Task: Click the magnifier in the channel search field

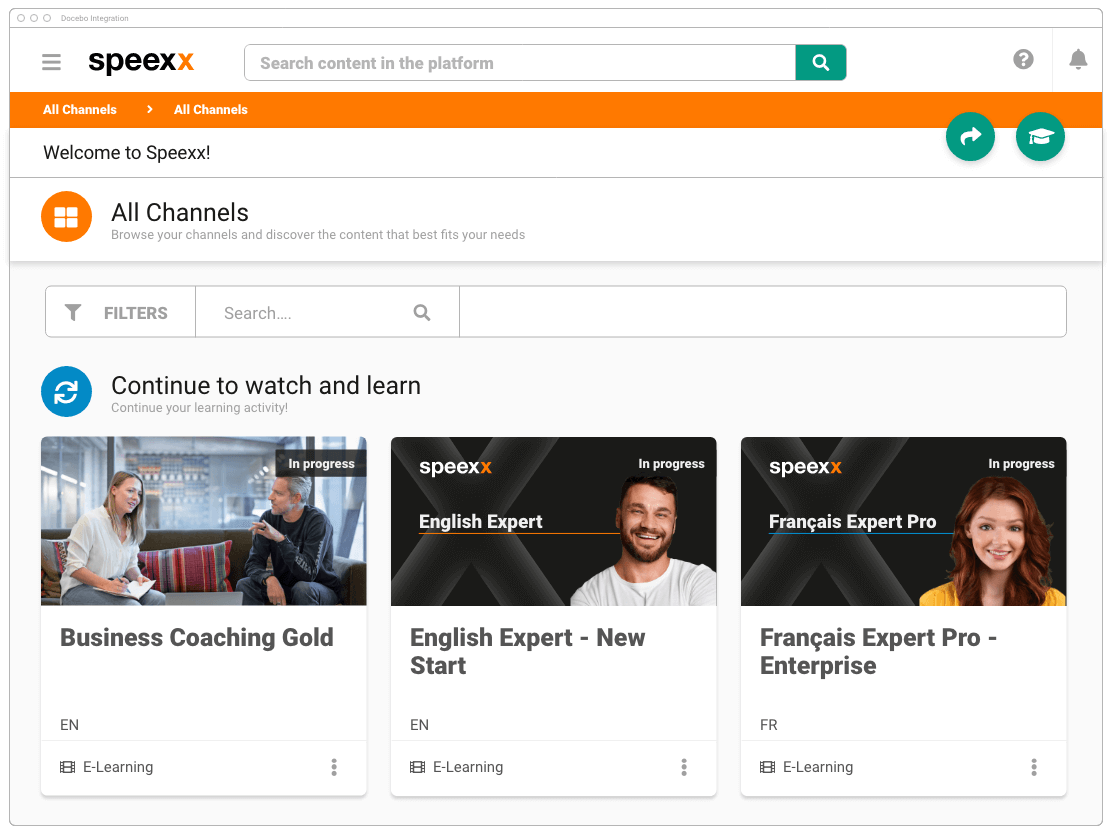Action: point(422,313)
